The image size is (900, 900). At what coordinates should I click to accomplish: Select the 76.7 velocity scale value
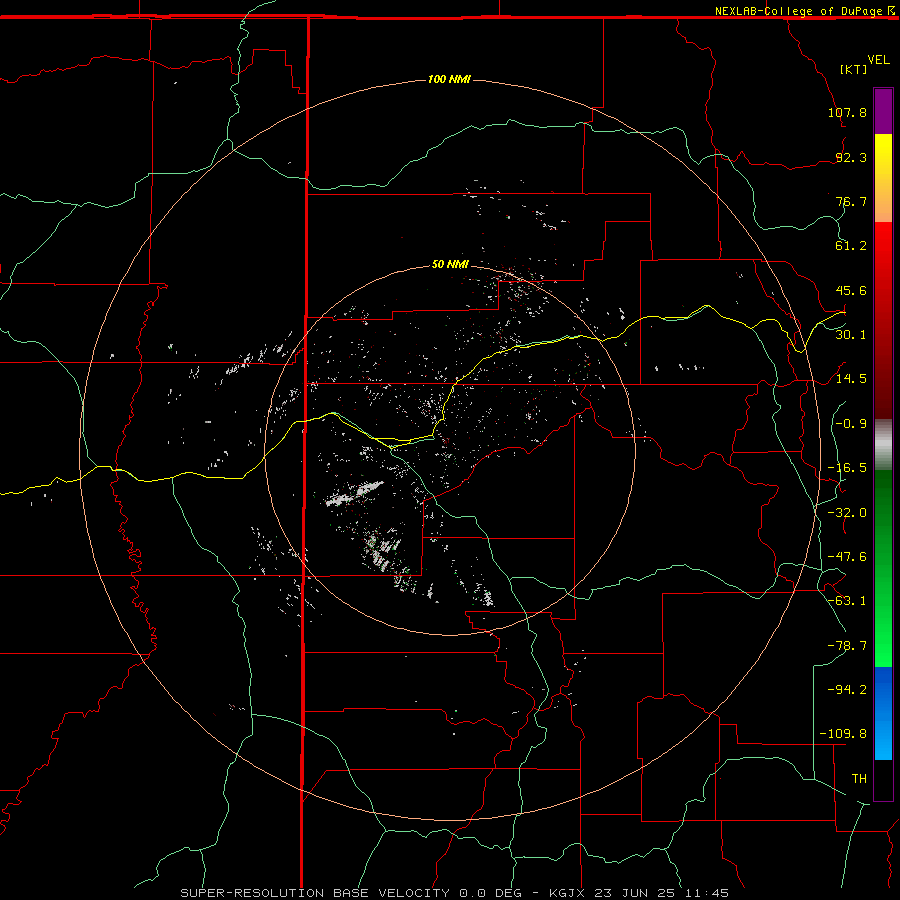pos(851,201)
